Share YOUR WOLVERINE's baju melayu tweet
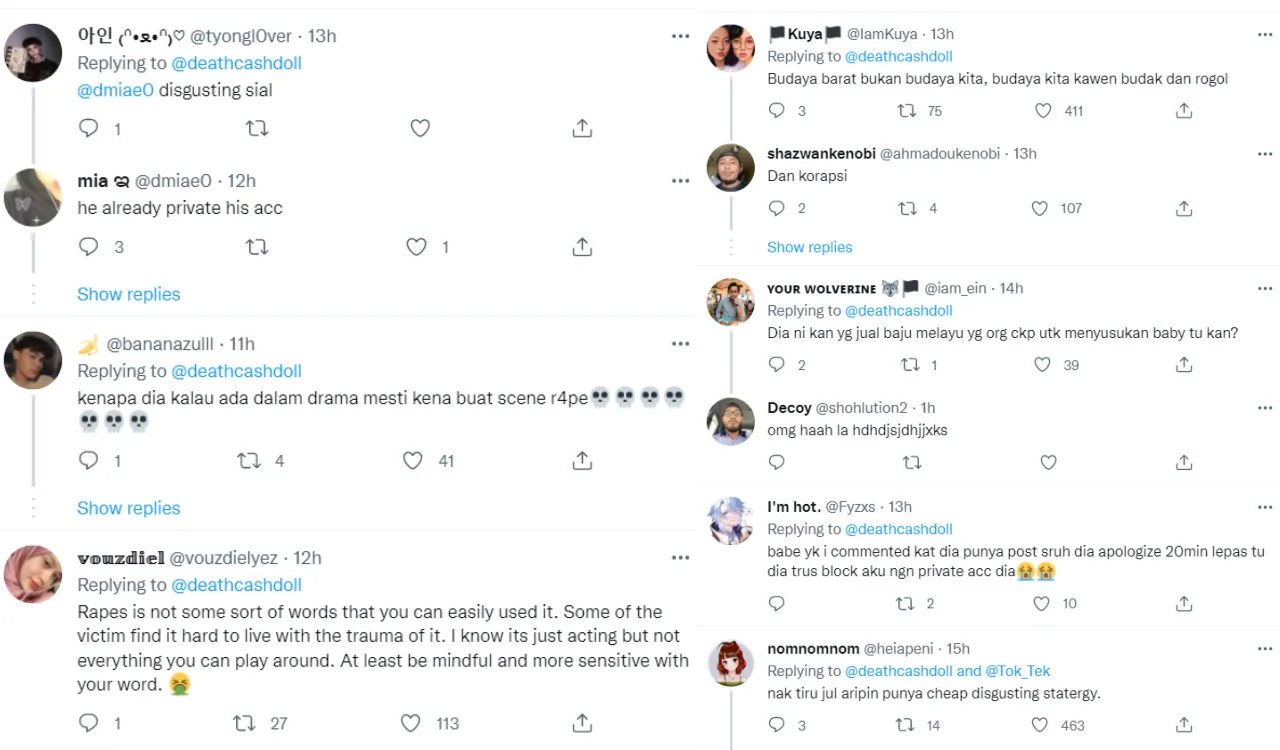 [x=1184, y=365]
